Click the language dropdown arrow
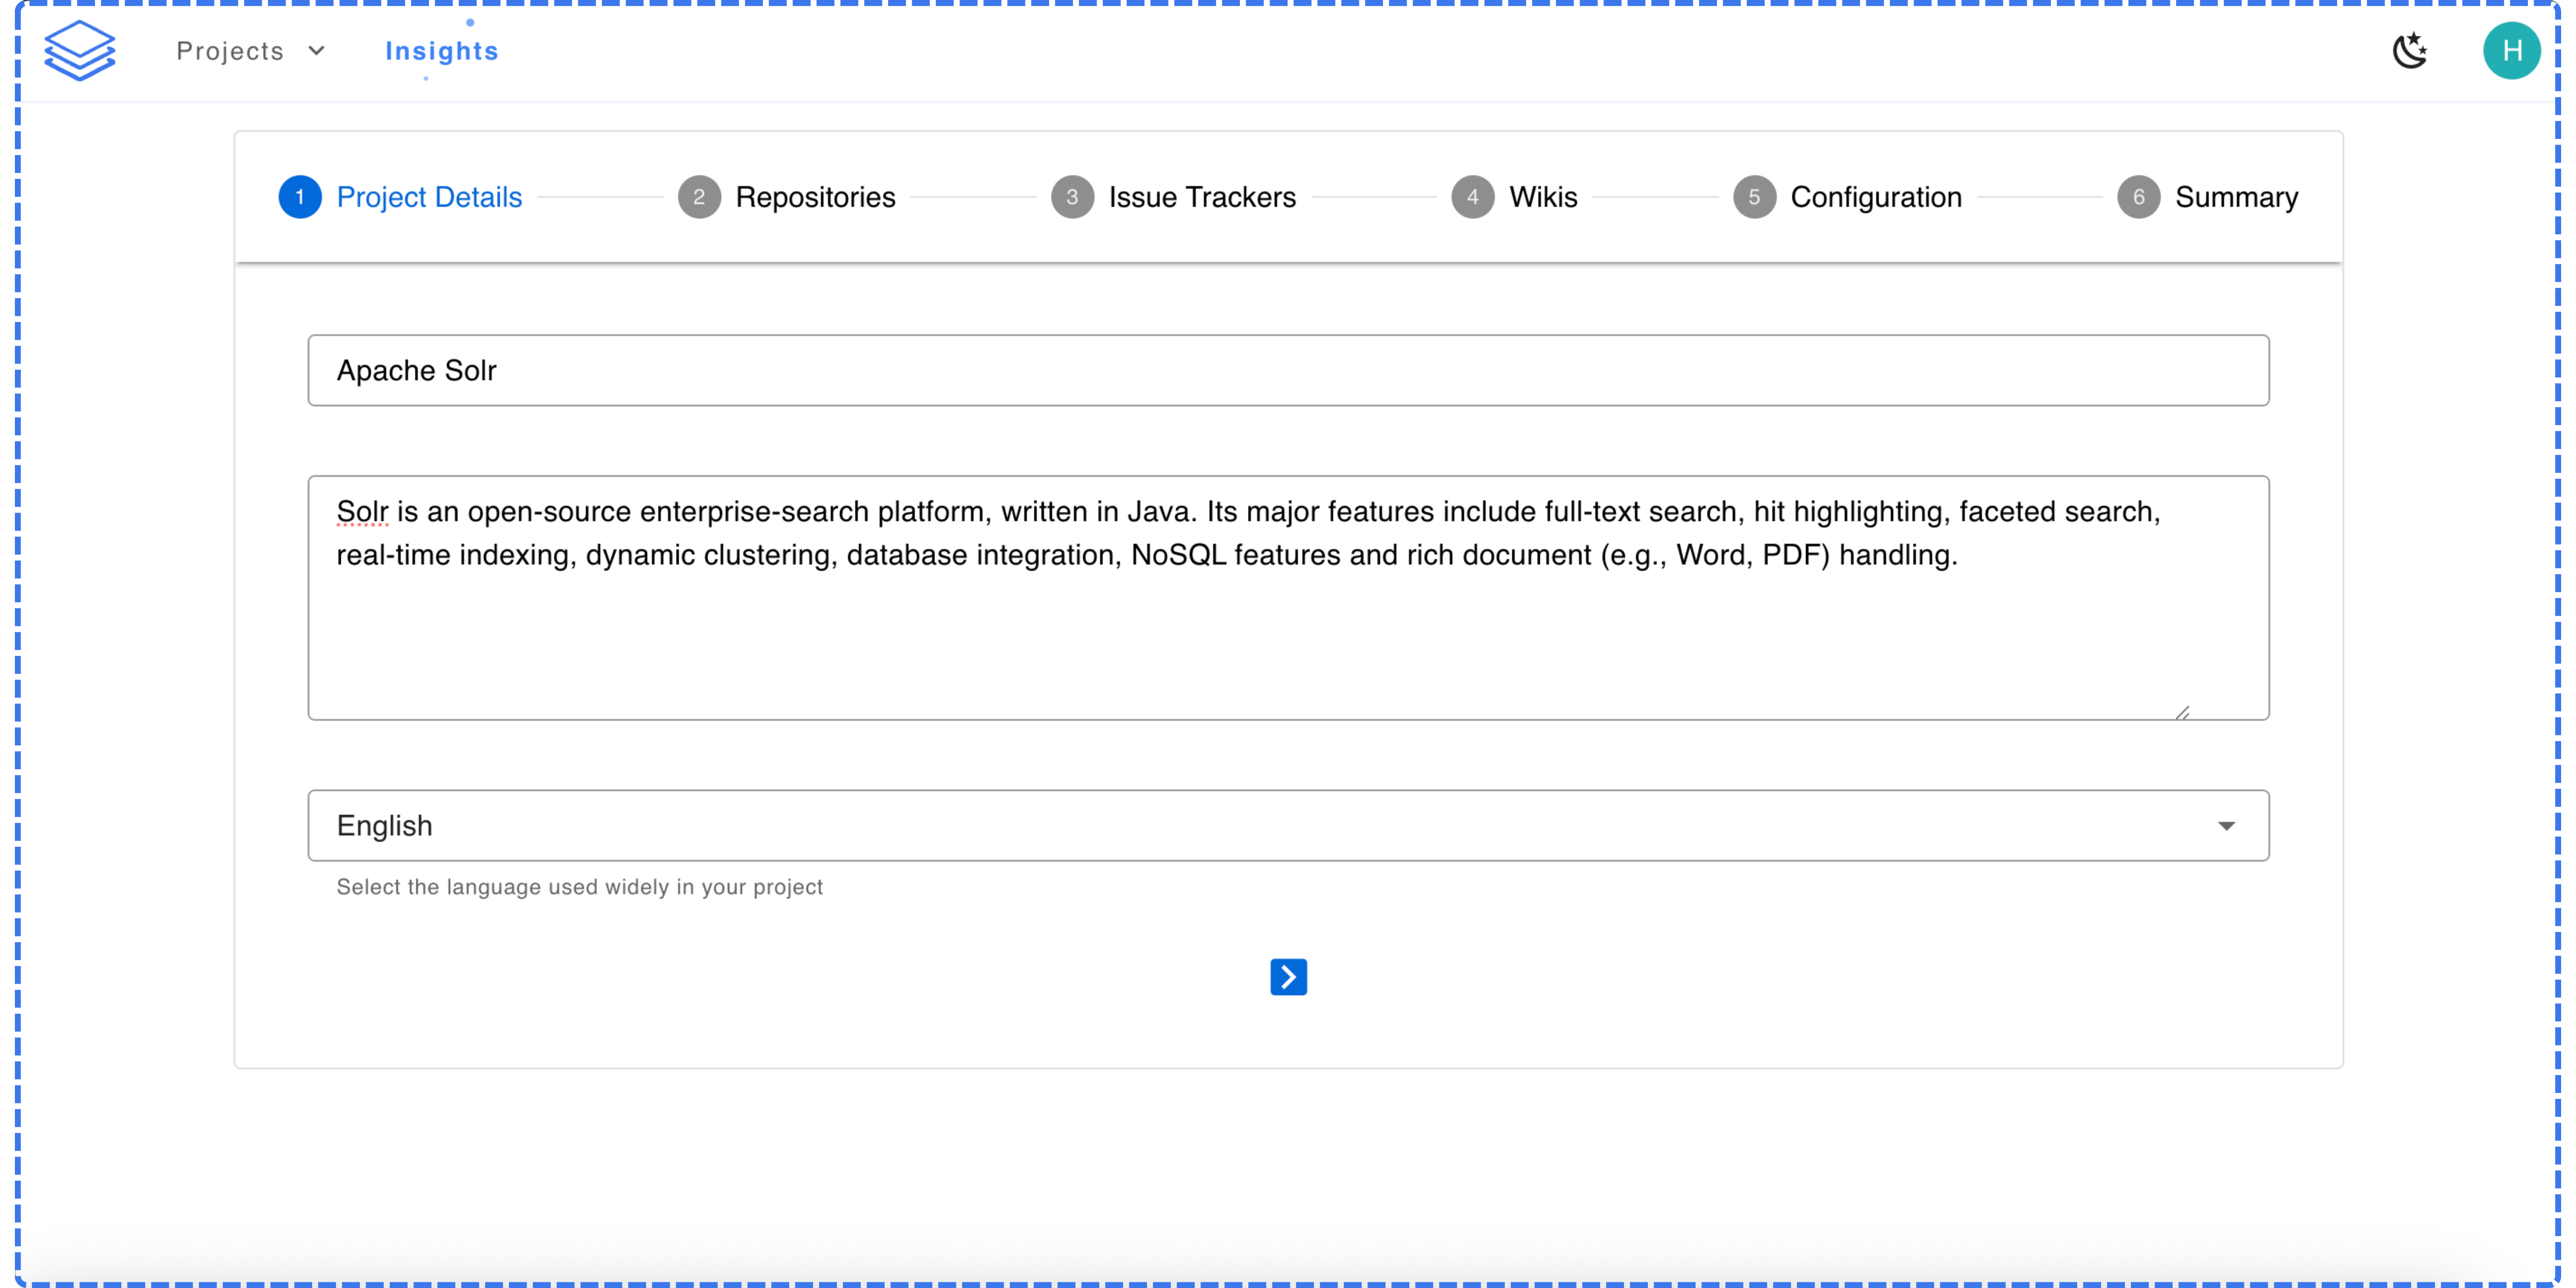This screenshot has width=2576, height=1288. pos(2226,825)
